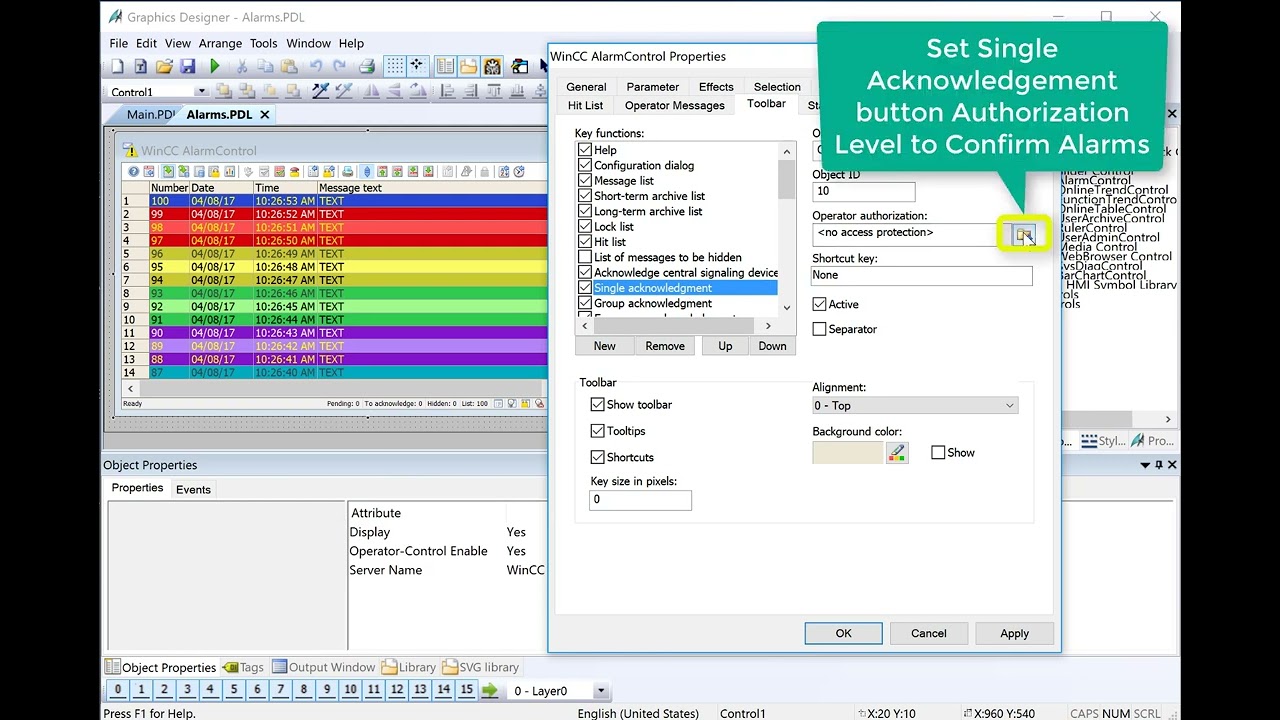This screenshot has width=1280, height=720.
Task: Open operator authorization selection button
Action: pos(1023,235)
